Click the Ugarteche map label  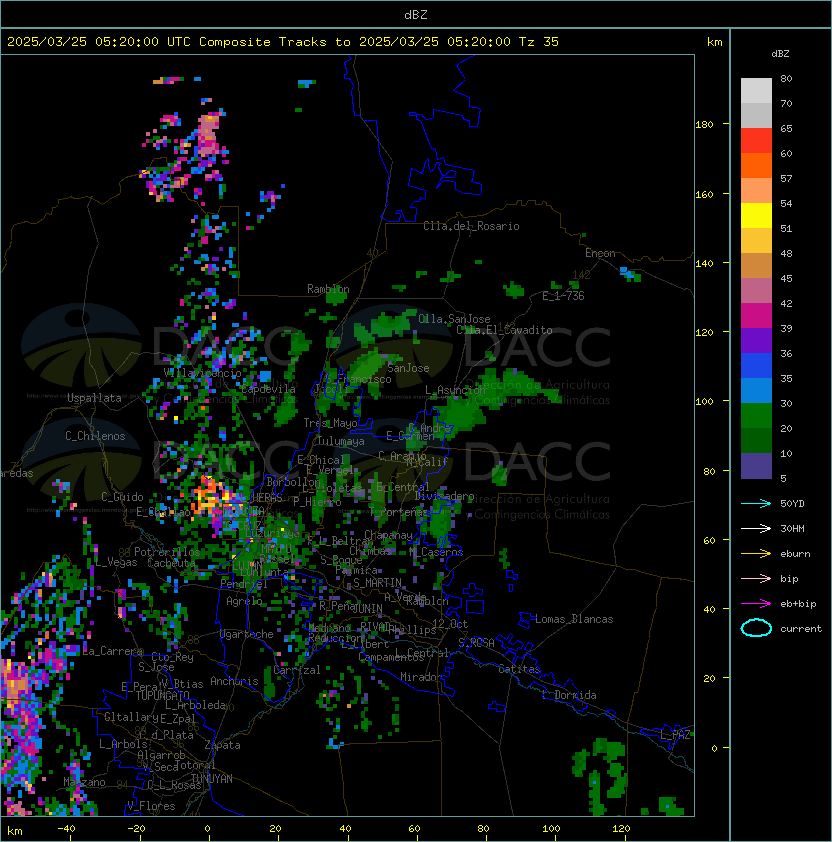[247, 634]
